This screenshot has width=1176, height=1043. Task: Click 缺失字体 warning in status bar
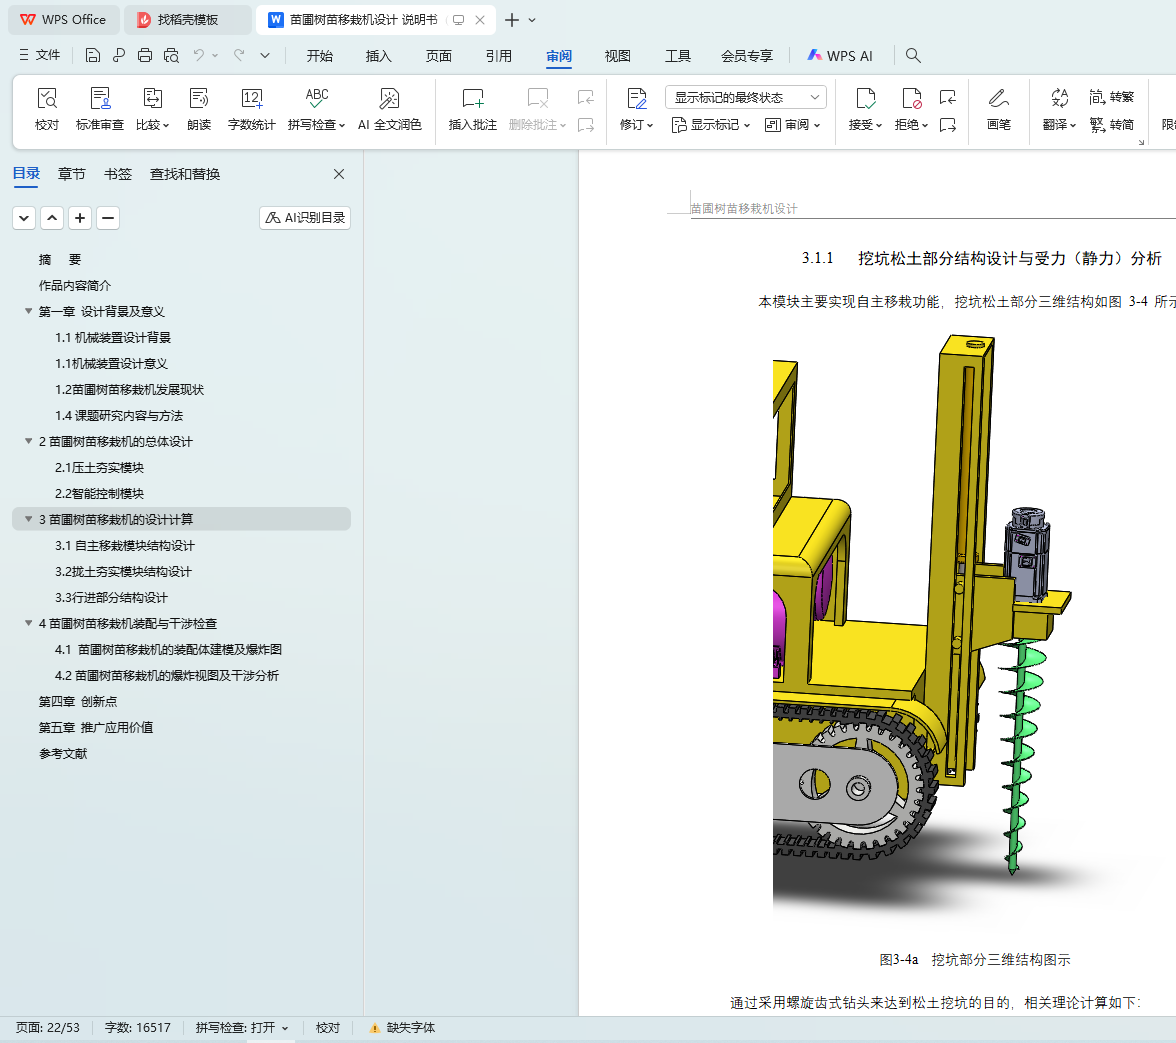(x=402, y=1027)
